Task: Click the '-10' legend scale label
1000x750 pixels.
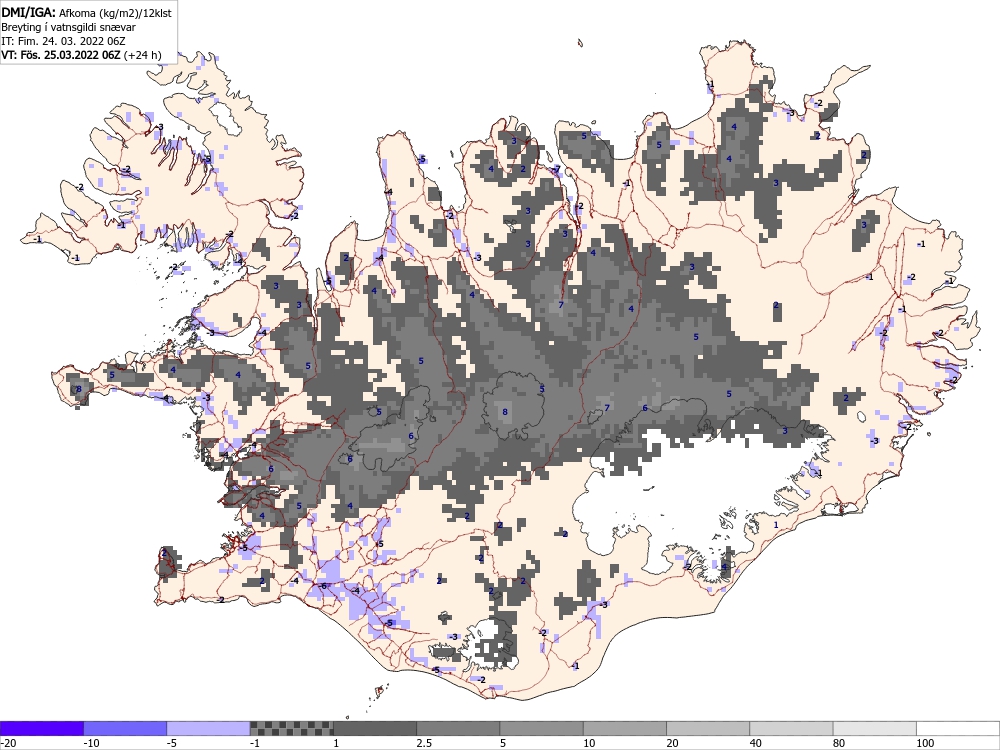Action: [91, 743]
